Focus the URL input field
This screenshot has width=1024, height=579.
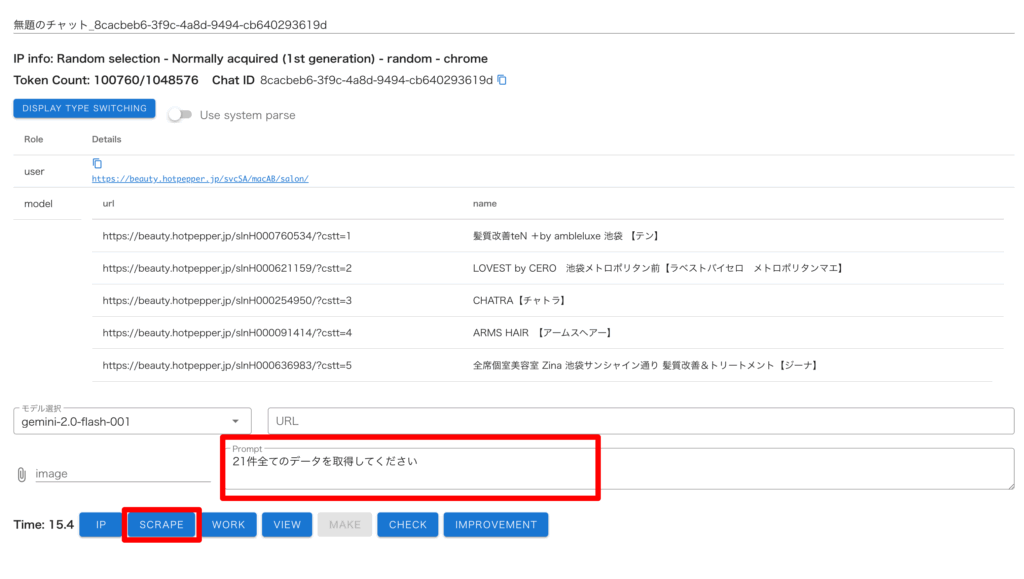(x=640, y=421)
